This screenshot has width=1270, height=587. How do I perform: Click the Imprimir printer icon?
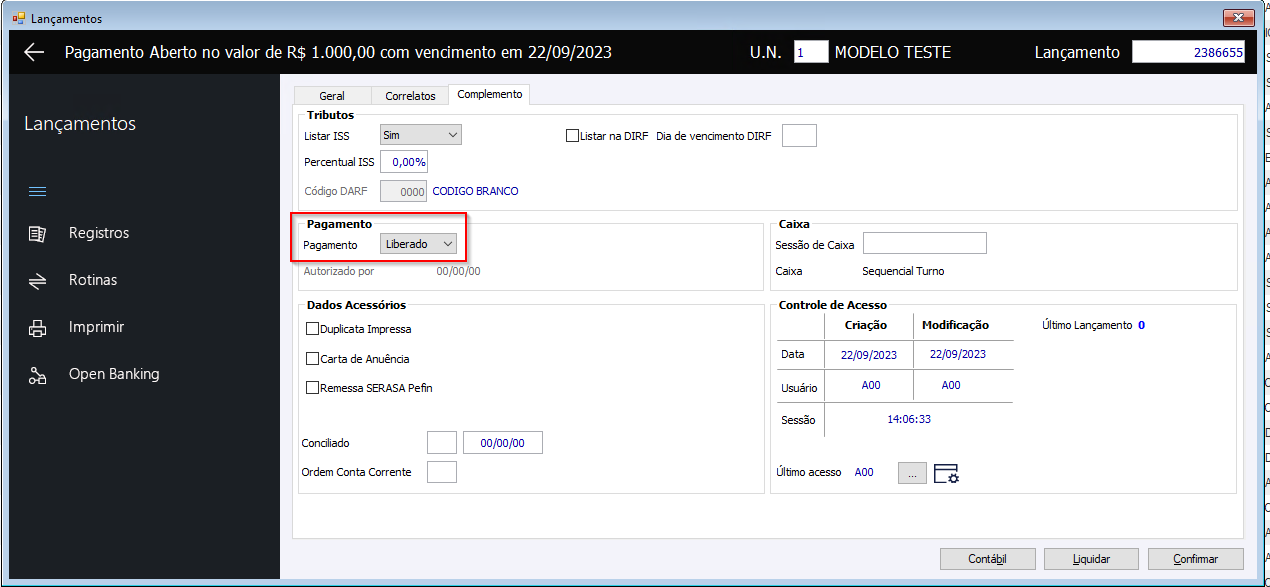37,328
